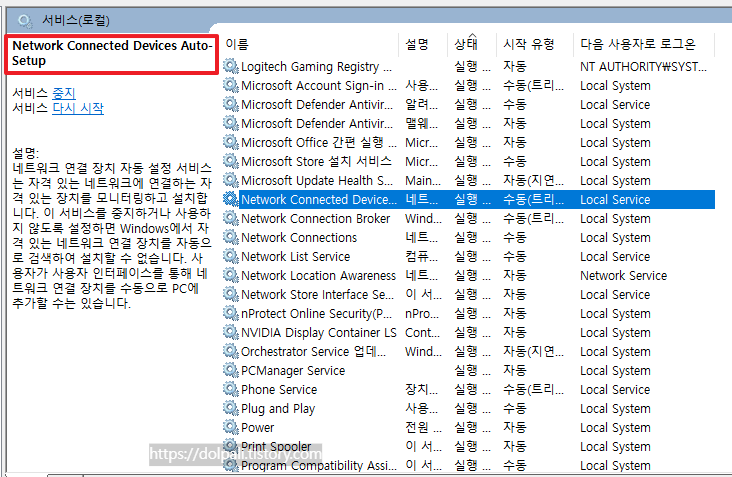Select the Orchestrator Service 업데... name

314,351
